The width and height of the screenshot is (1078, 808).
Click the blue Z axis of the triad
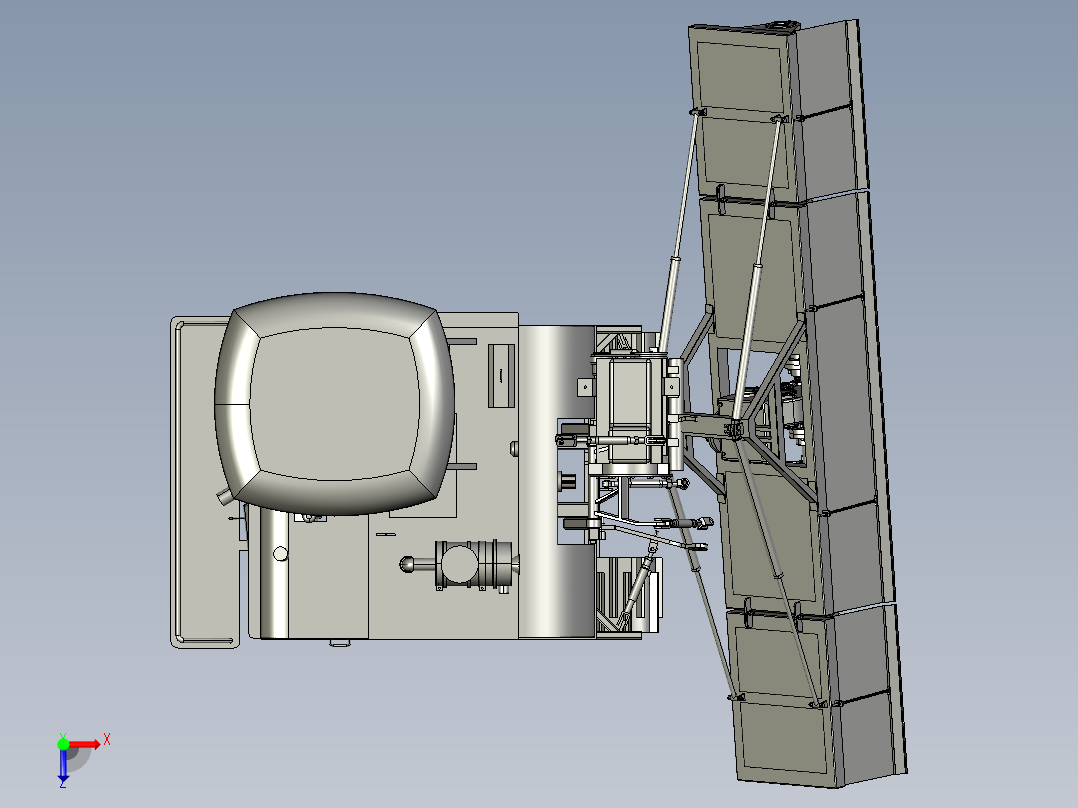click(x=63, y=767)
